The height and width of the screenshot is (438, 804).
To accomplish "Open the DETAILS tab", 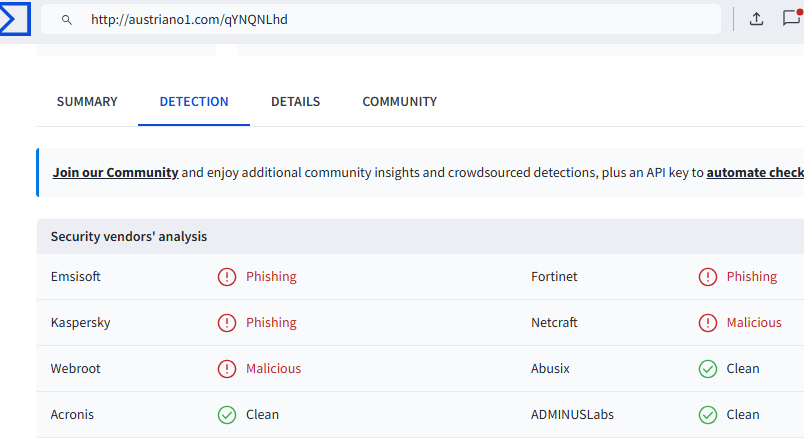I will pyautogui.click(x=295, y=102).
